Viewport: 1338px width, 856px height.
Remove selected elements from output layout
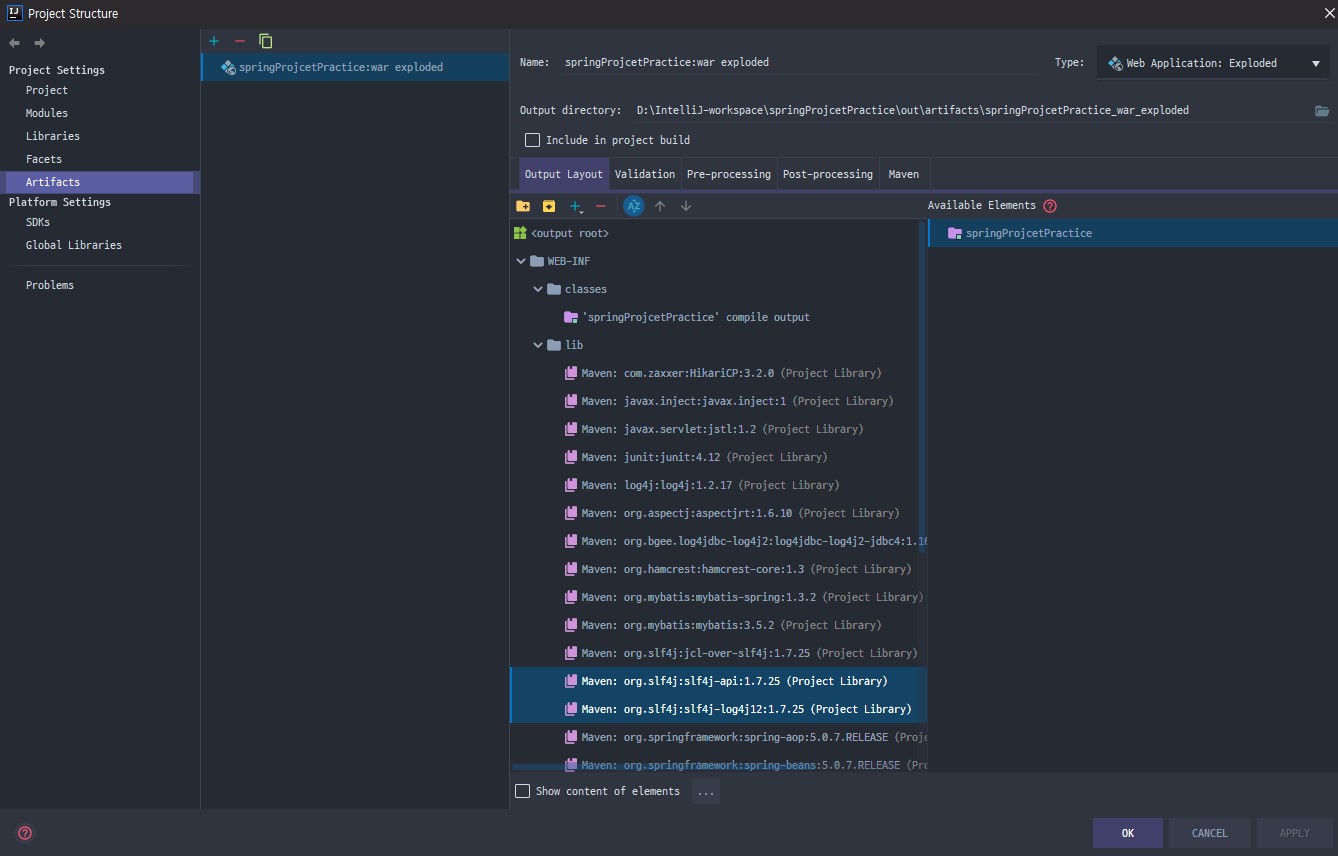(601, 206)
